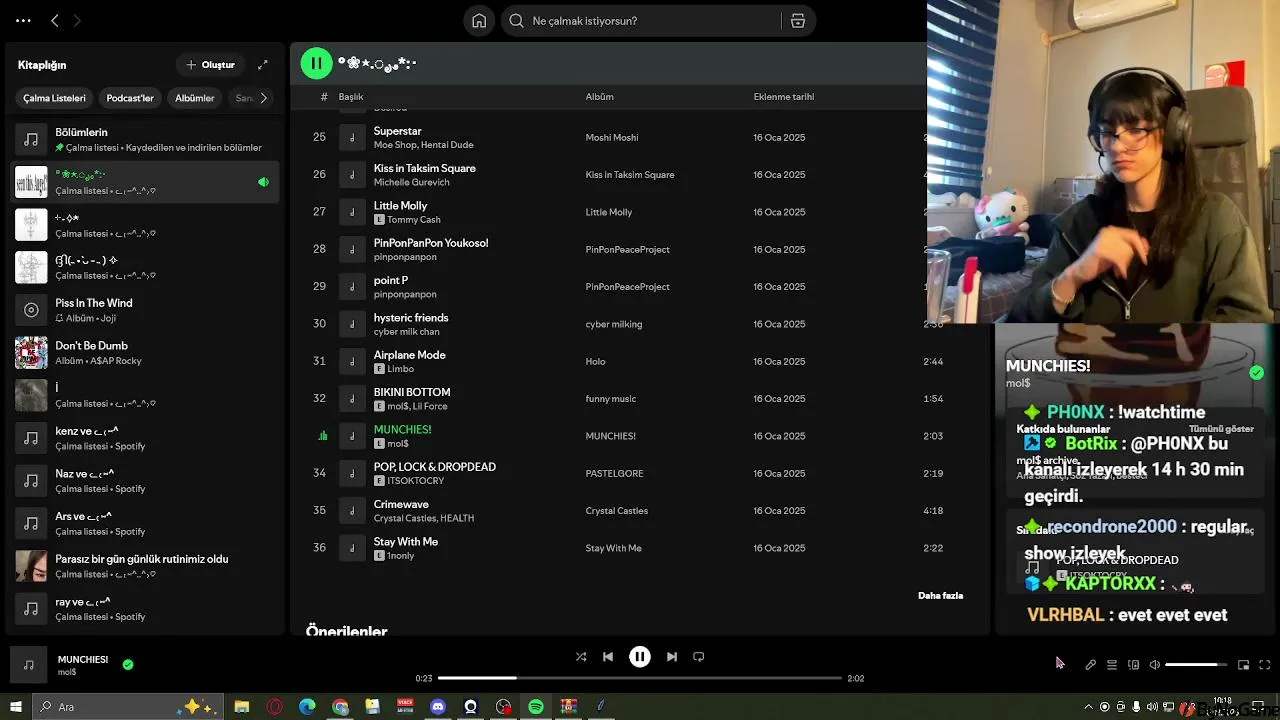Expand the library panel

263,65
